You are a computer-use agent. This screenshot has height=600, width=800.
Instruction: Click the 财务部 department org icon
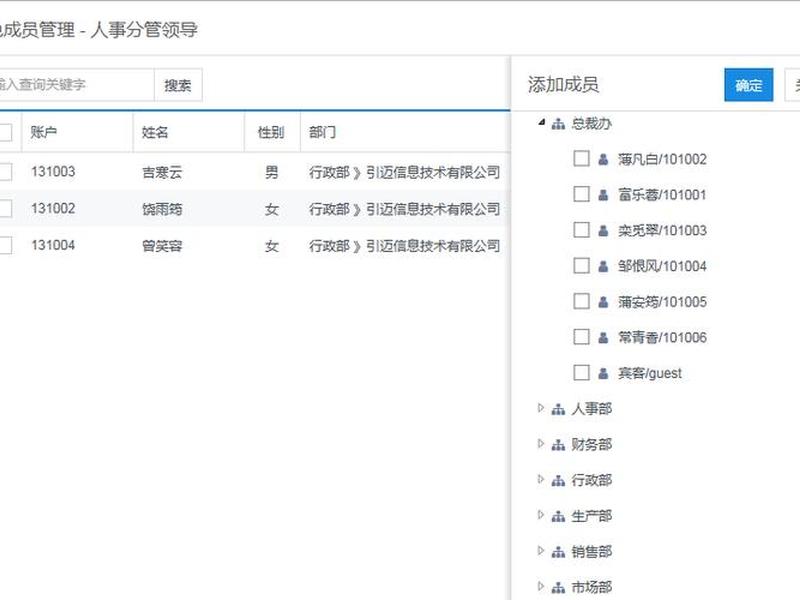(x=558, y=445)
